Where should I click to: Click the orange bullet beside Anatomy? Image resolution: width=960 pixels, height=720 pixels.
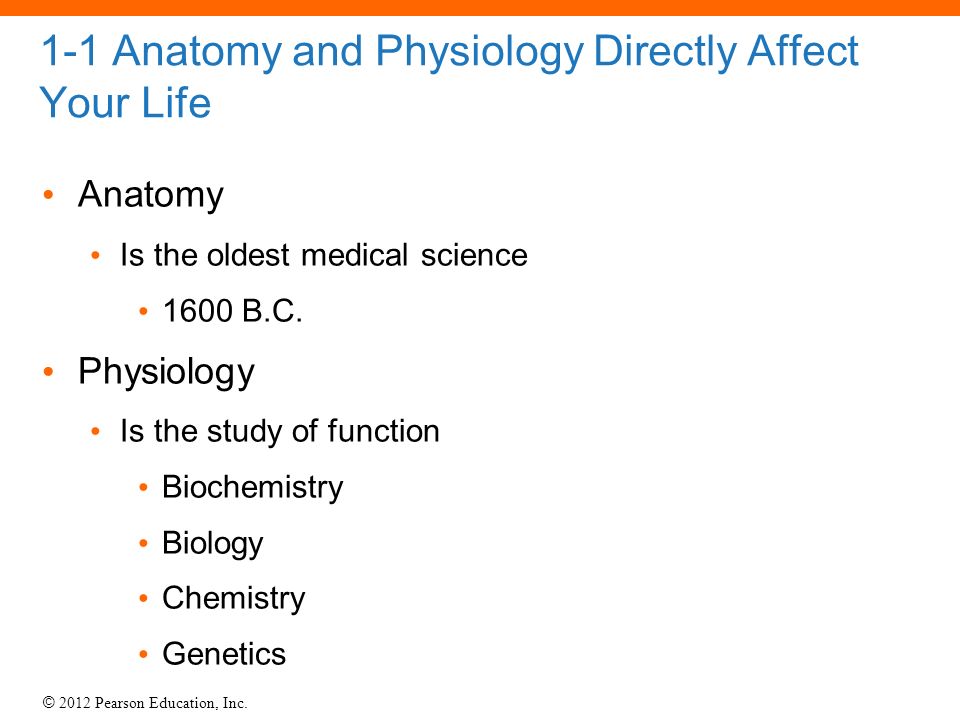click(49, 195)
